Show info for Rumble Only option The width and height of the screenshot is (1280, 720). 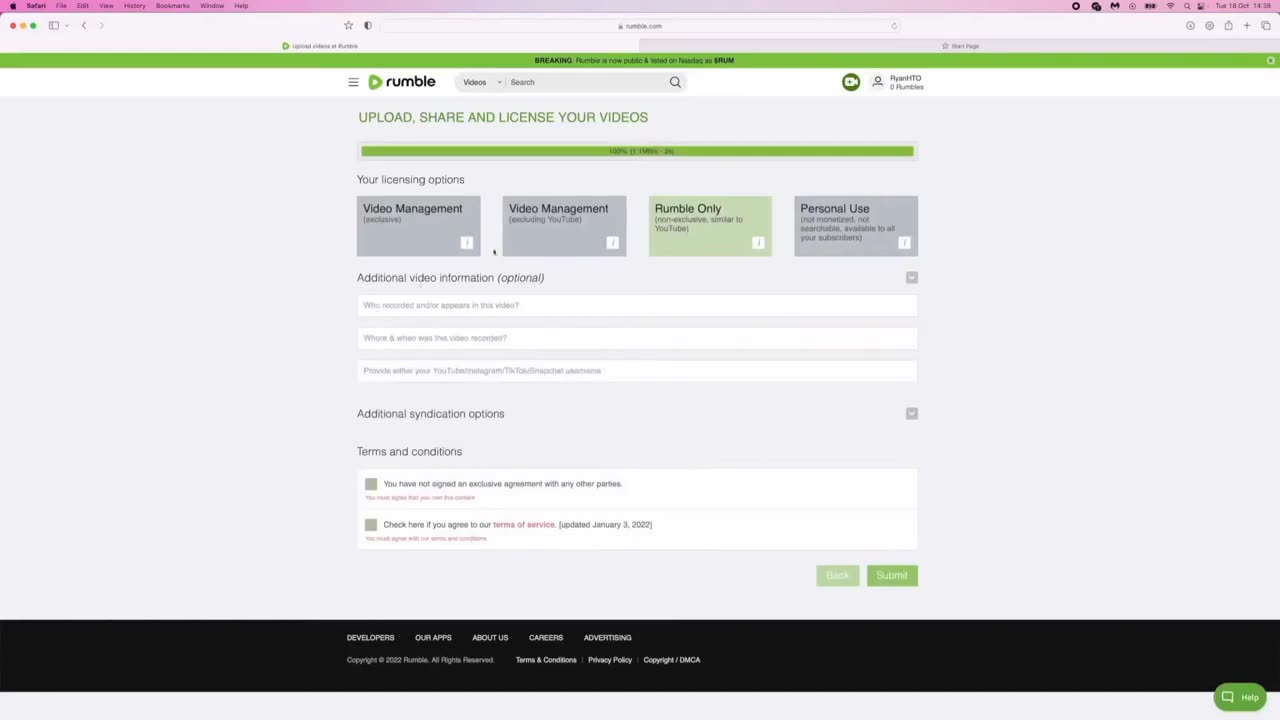[x=758, y=242]
